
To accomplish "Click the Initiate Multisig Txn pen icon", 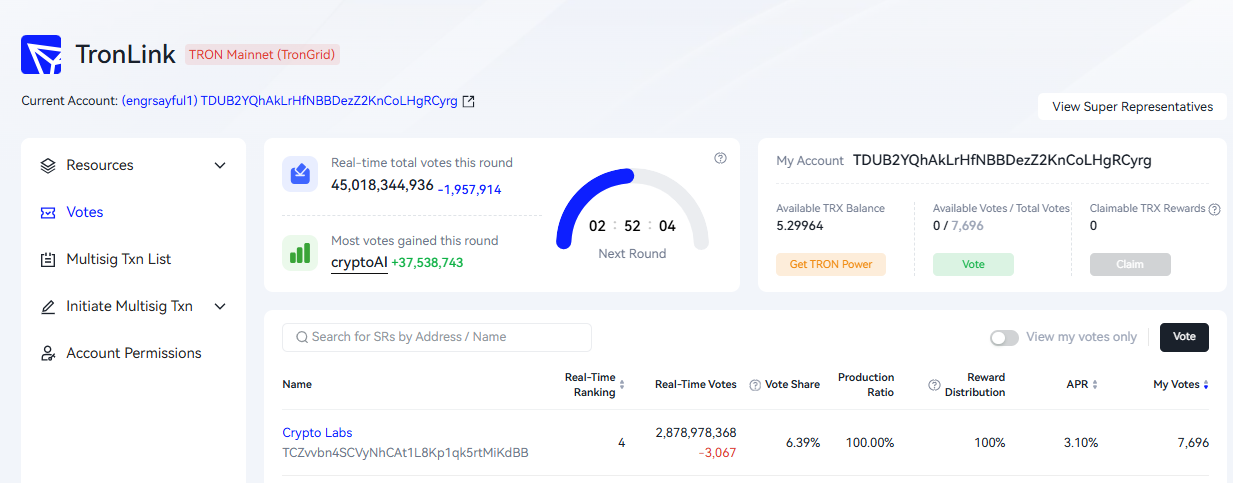I will point(48,307).
